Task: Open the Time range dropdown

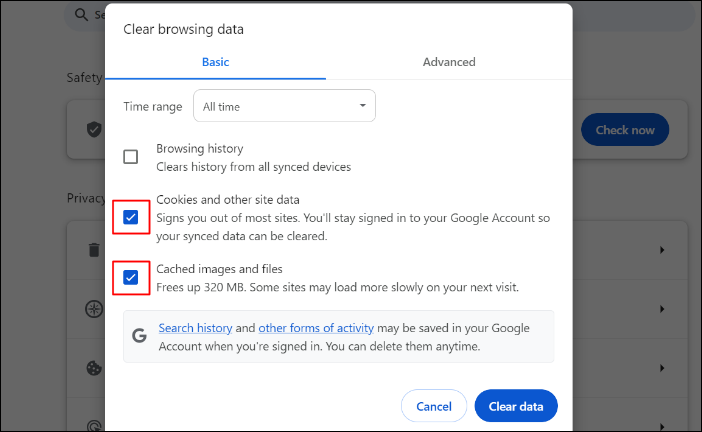Action: coord(285,106)
